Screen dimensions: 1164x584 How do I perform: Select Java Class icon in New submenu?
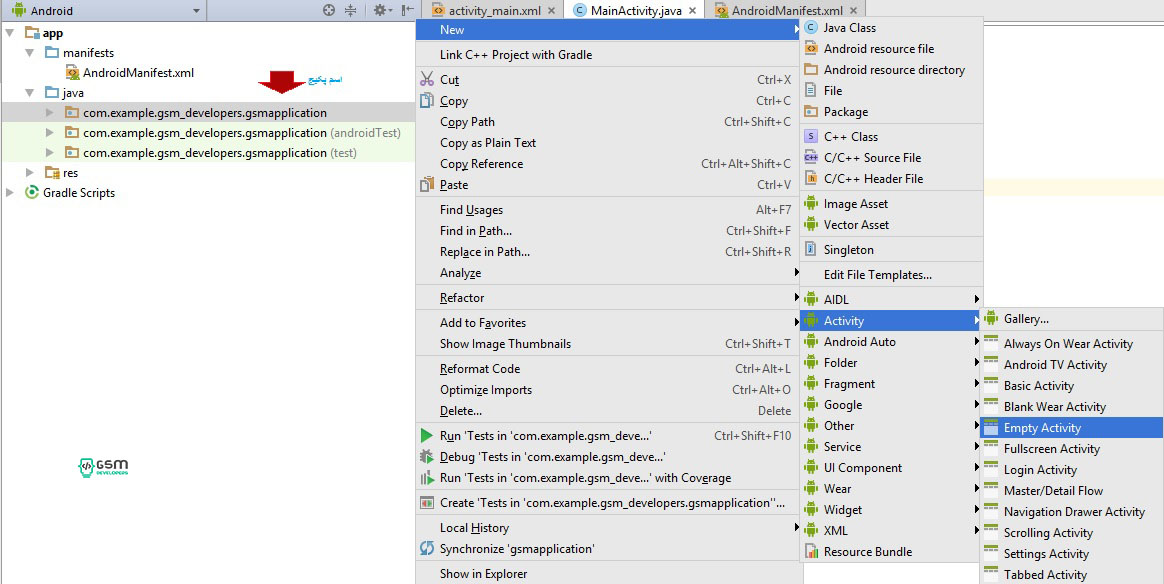(811, 27)
